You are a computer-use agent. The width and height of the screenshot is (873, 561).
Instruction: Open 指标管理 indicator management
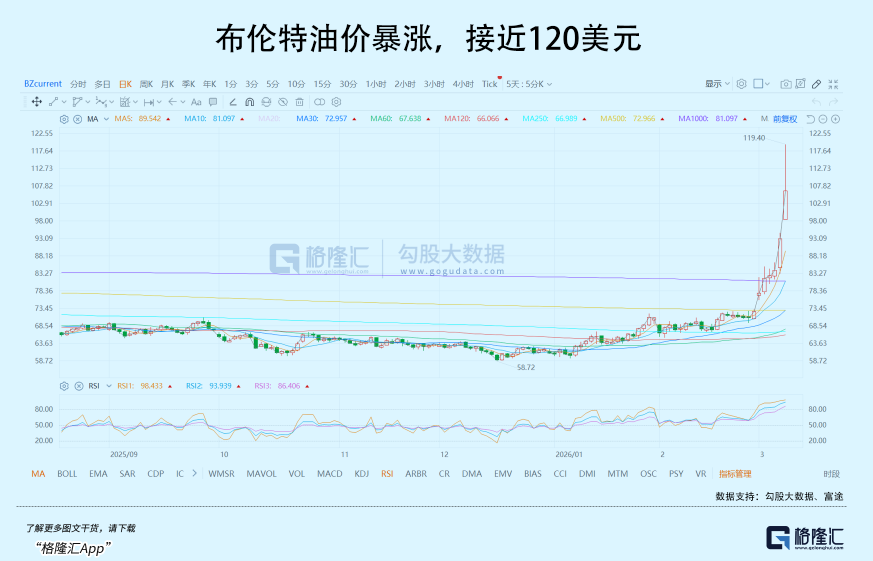pos(735,473)
